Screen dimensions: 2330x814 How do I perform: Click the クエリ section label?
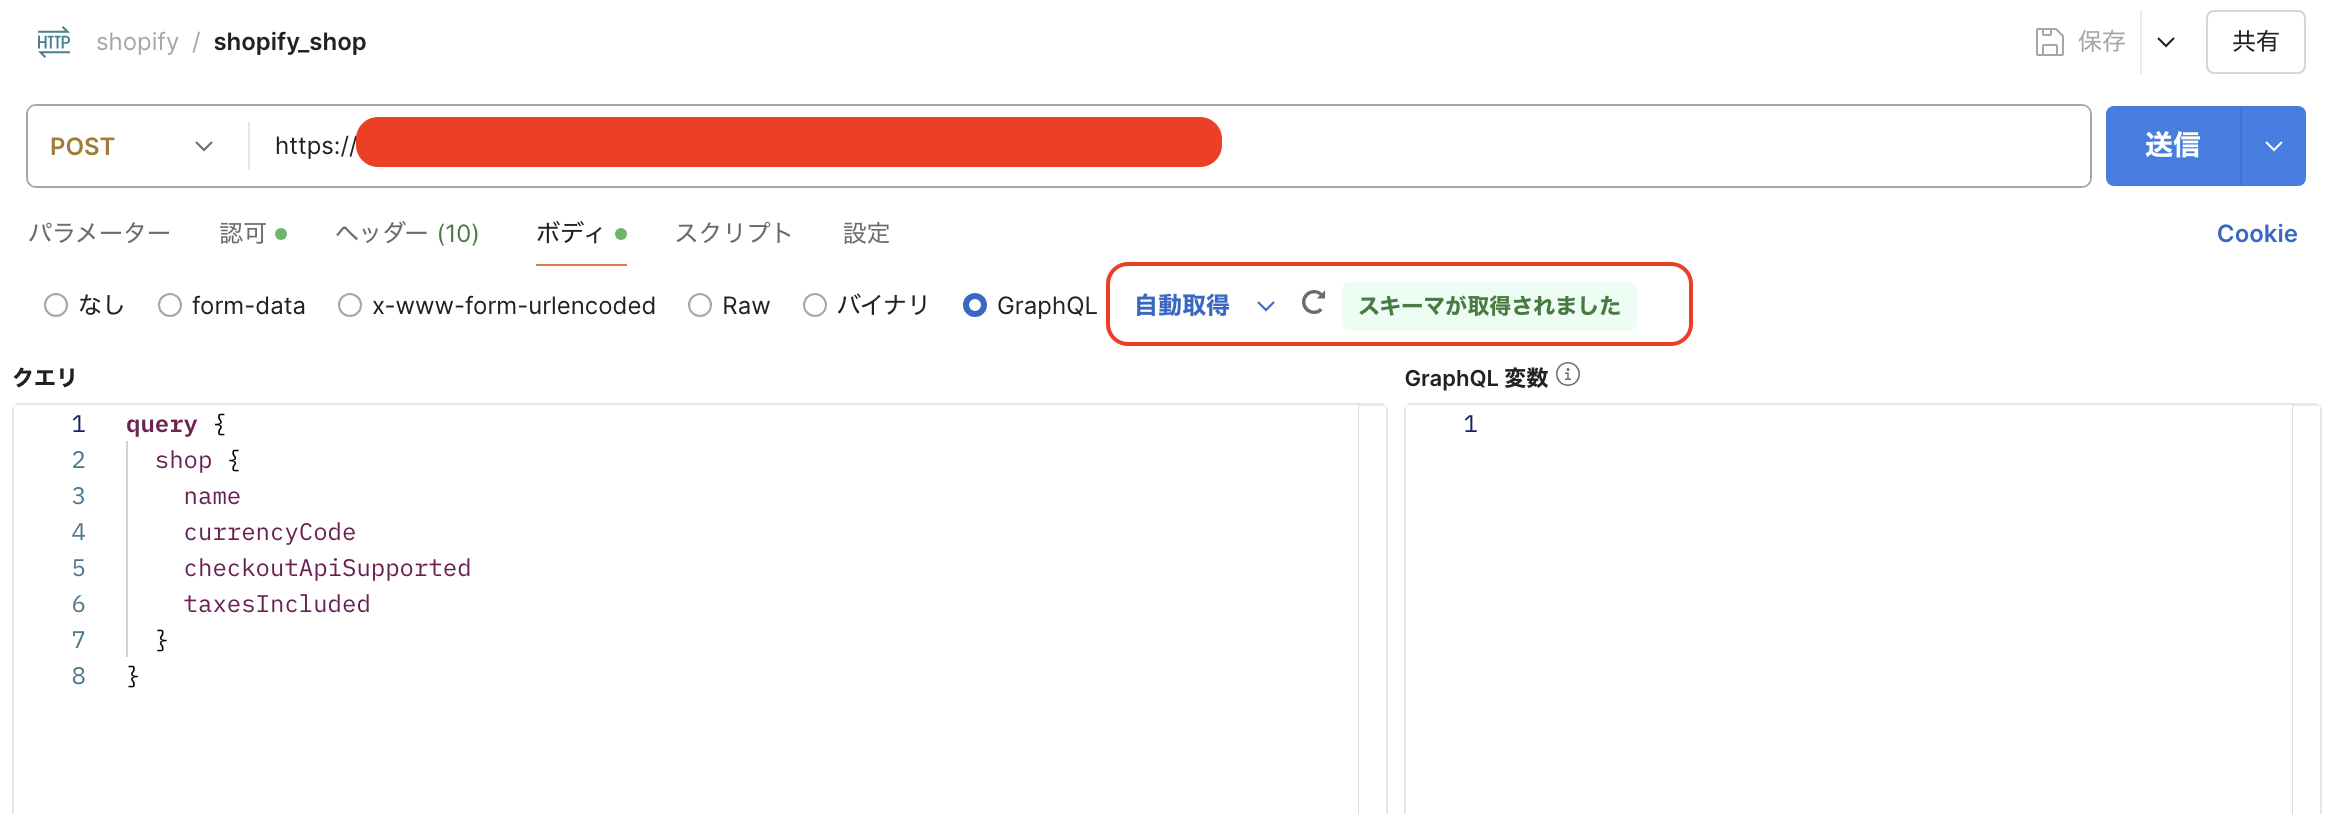pos(44,377)
